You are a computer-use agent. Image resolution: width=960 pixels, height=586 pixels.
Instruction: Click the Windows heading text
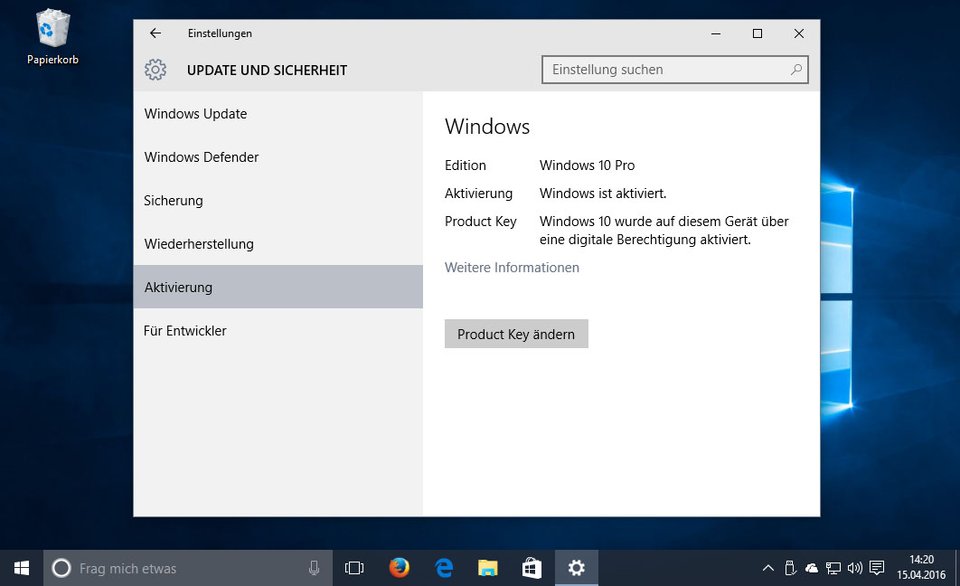click(487, 127)
